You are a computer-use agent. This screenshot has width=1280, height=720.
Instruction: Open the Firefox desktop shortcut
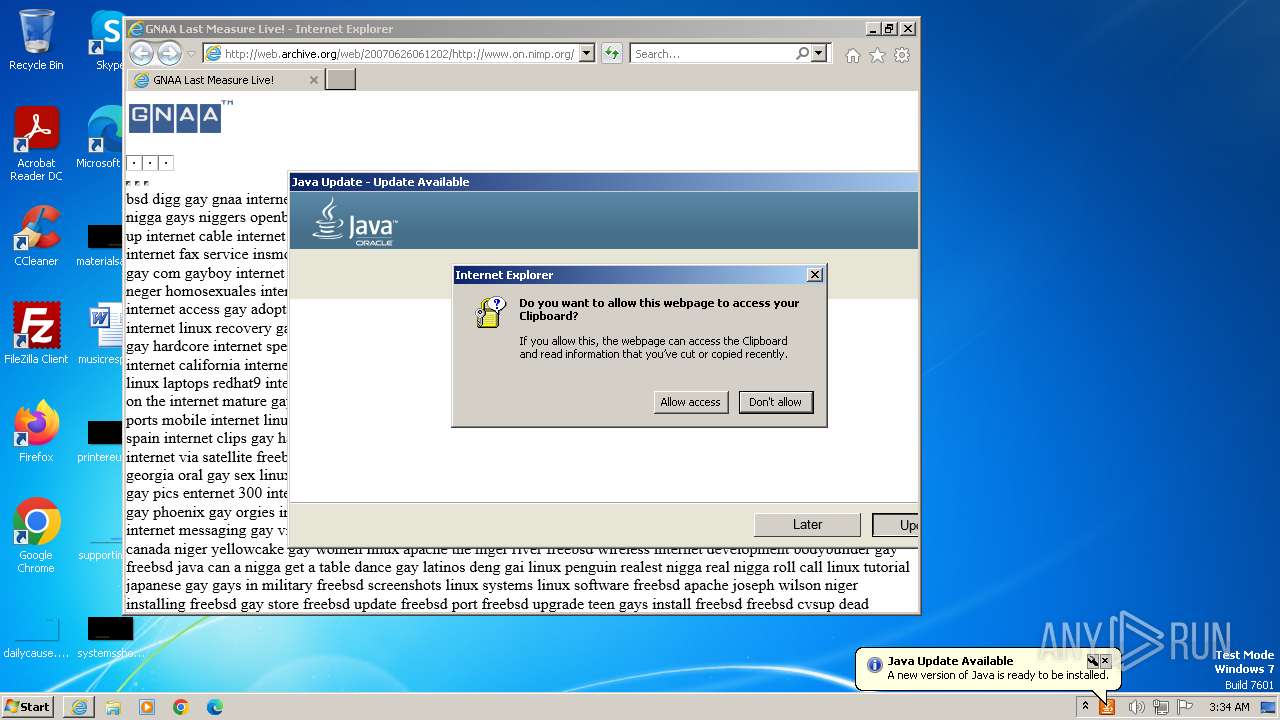[36, 432]
